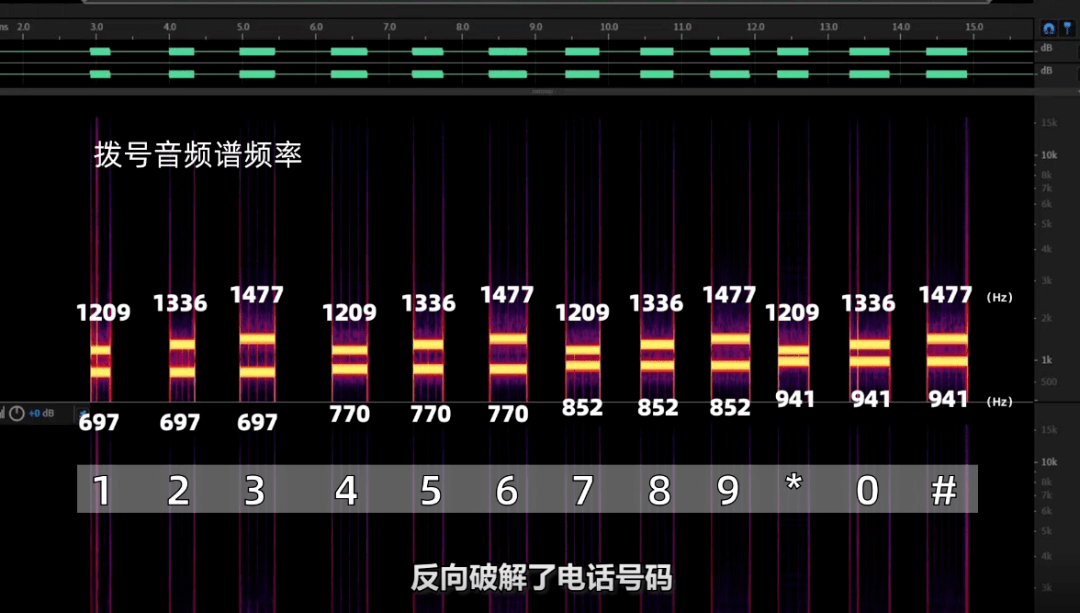Click the 14.0 mark on the time ruler

click(901, 27)
